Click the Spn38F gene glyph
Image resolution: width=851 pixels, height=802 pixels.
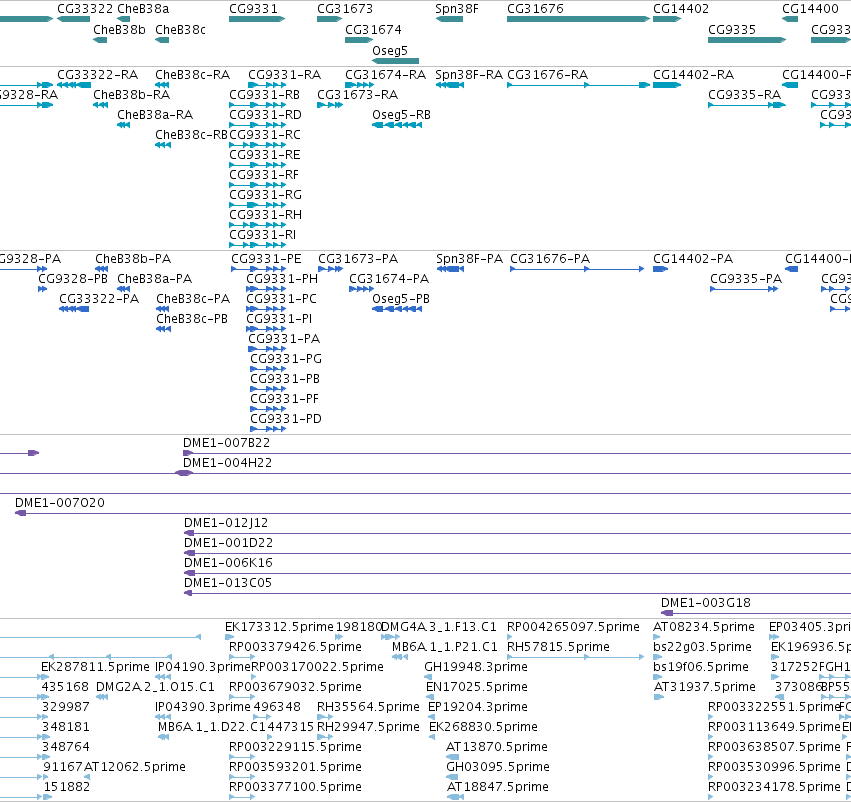[449, 19]
